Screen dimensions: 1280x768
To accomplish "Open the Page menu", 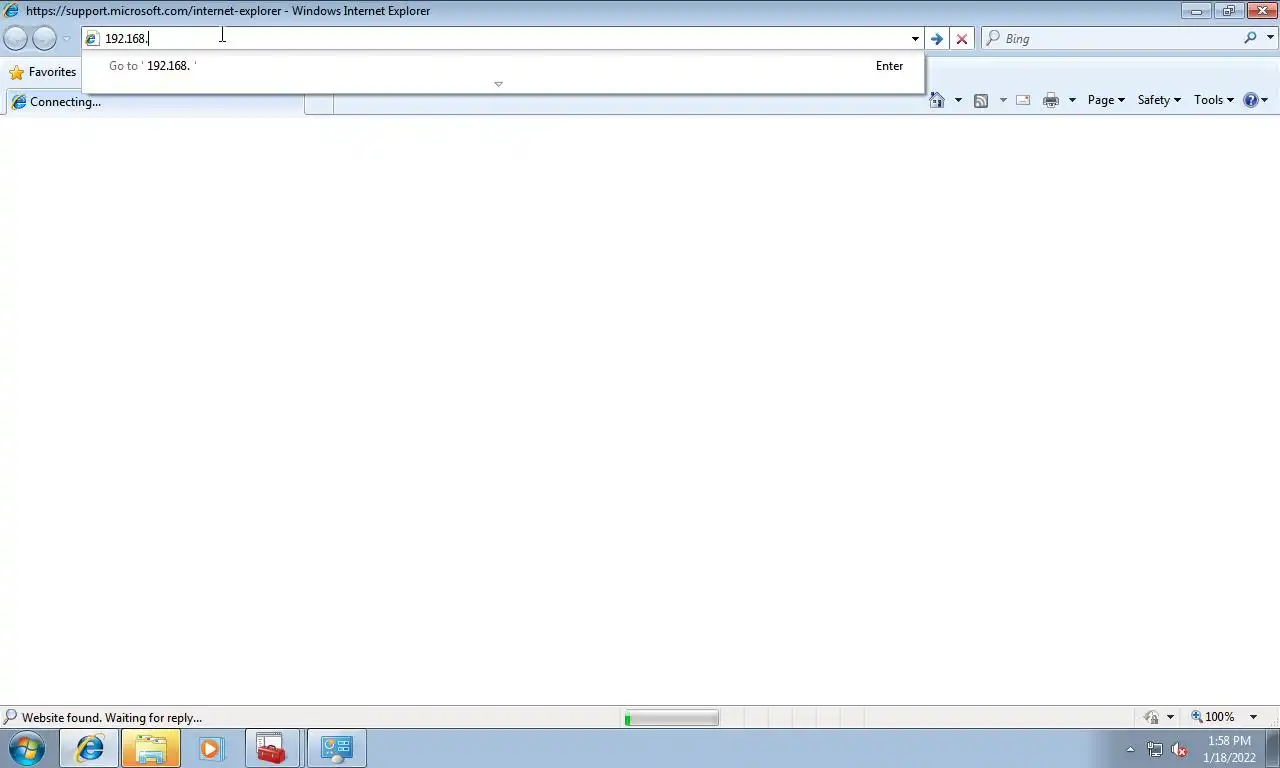I will click(x=1106, y=100).
